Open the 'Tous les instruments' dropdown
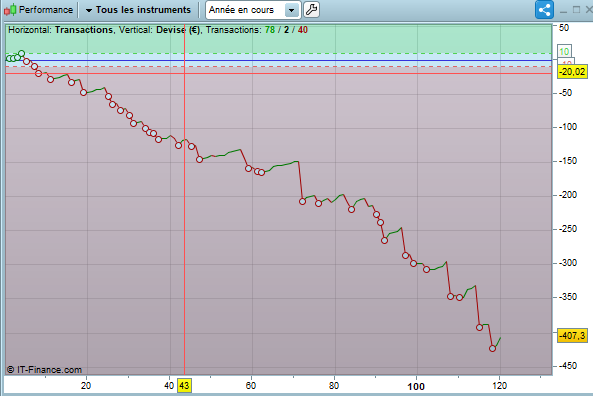The width and height of the screenshot is (593, 396). coord(138,10)
